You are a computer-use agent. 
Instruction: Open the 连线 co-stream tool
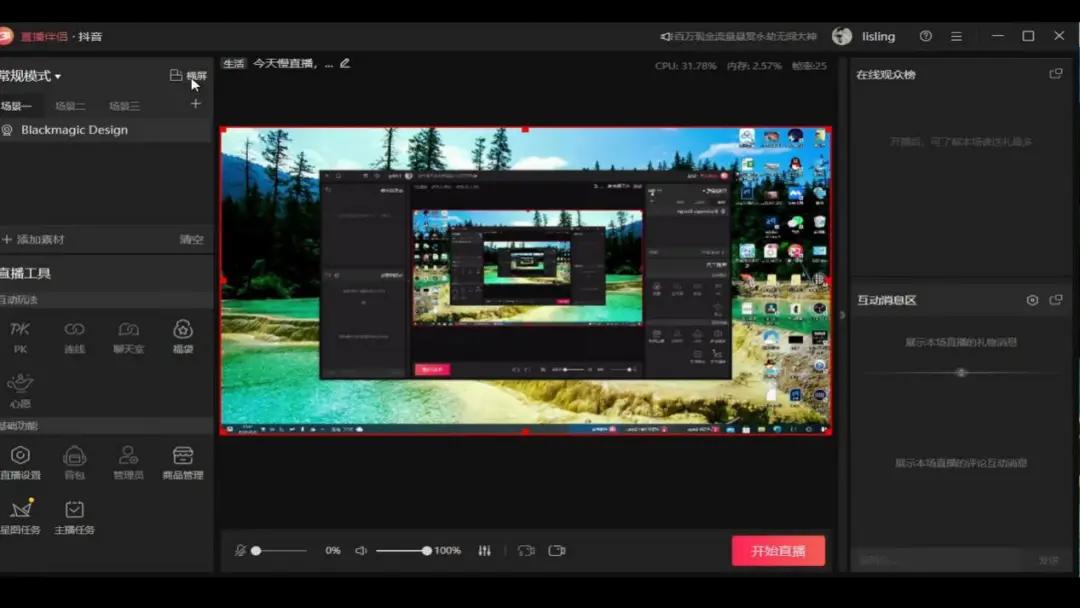[x=75, y=336]
